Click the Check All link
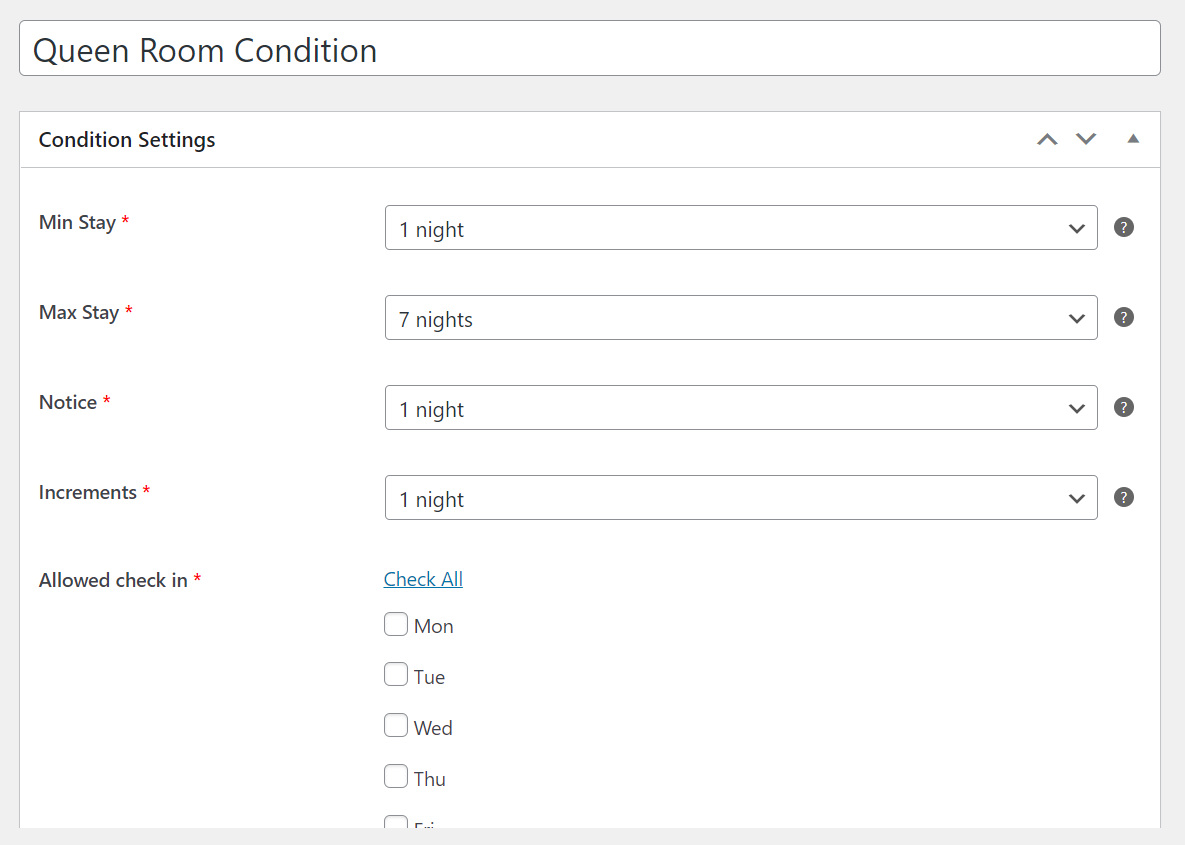Viewport: 1185px width, 845px height. pyautogui.click(x=423, y=579)
